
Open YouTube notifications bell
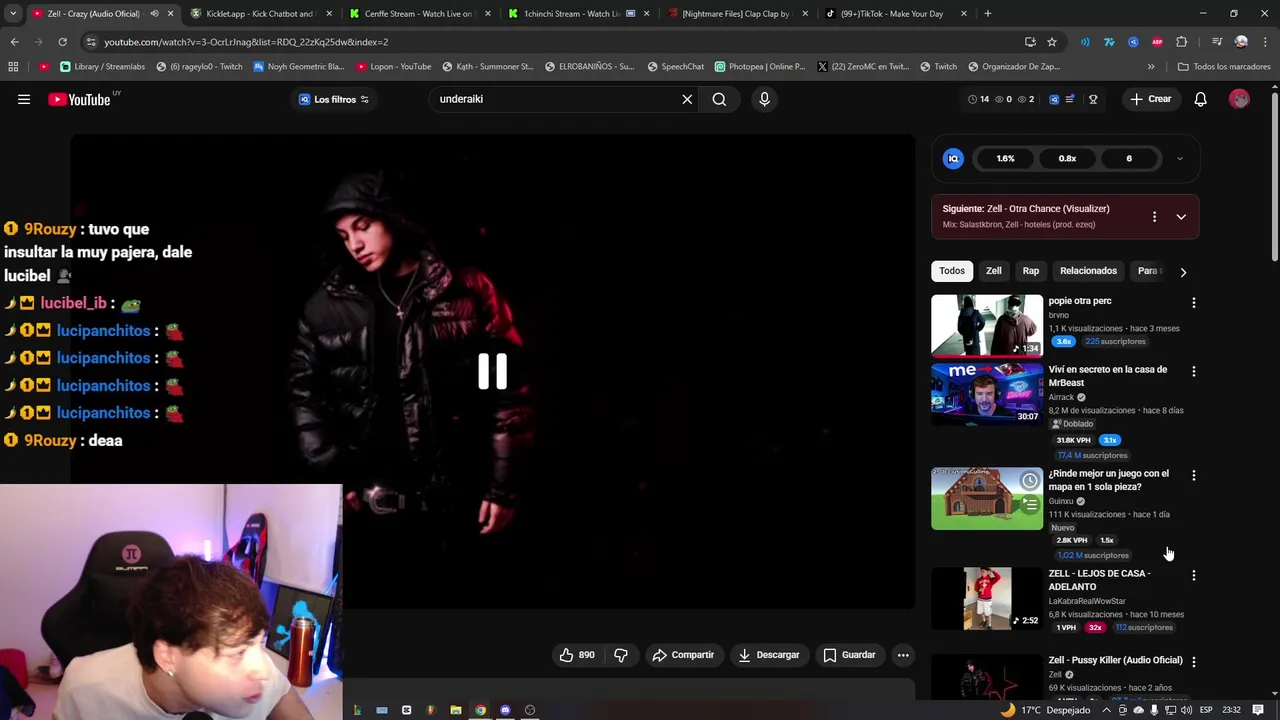pyautogui.click(x=1200, y=99)
